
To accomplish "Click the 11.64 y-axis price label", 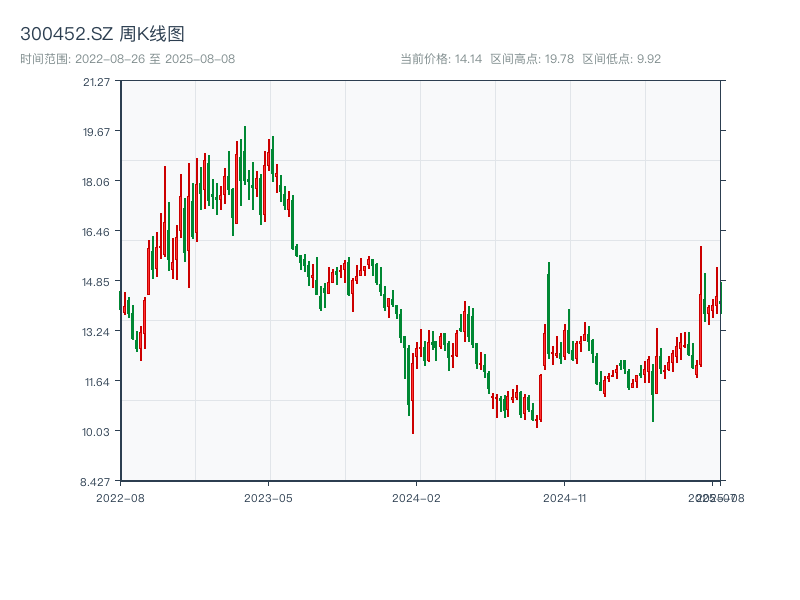I will [x=97, y=381].
